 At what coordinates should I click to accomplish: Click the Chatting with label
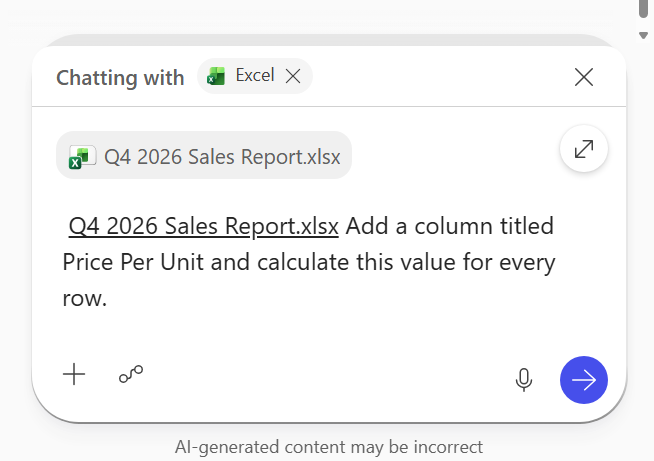pos(120,78)
